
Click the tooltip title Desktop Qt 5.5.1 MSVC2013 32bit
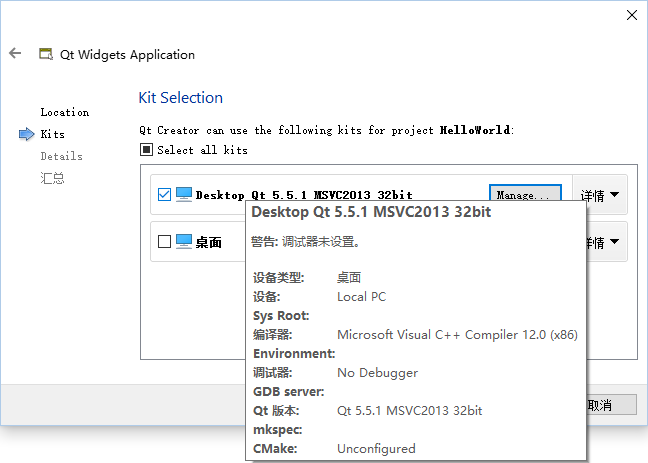coord(371,212)
